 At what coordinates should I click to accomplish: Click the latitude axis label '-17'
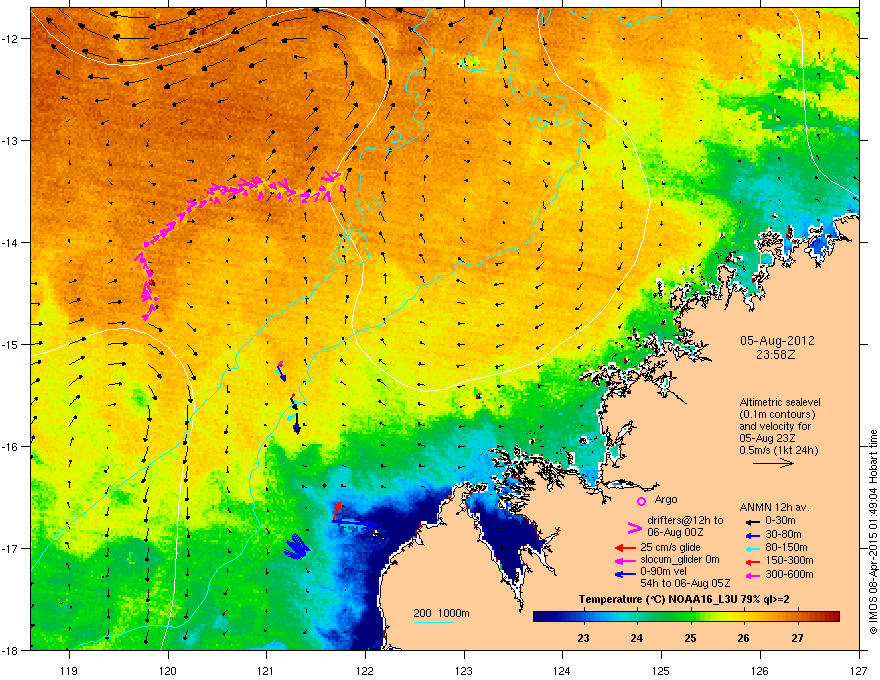click(x=10, y=548)
